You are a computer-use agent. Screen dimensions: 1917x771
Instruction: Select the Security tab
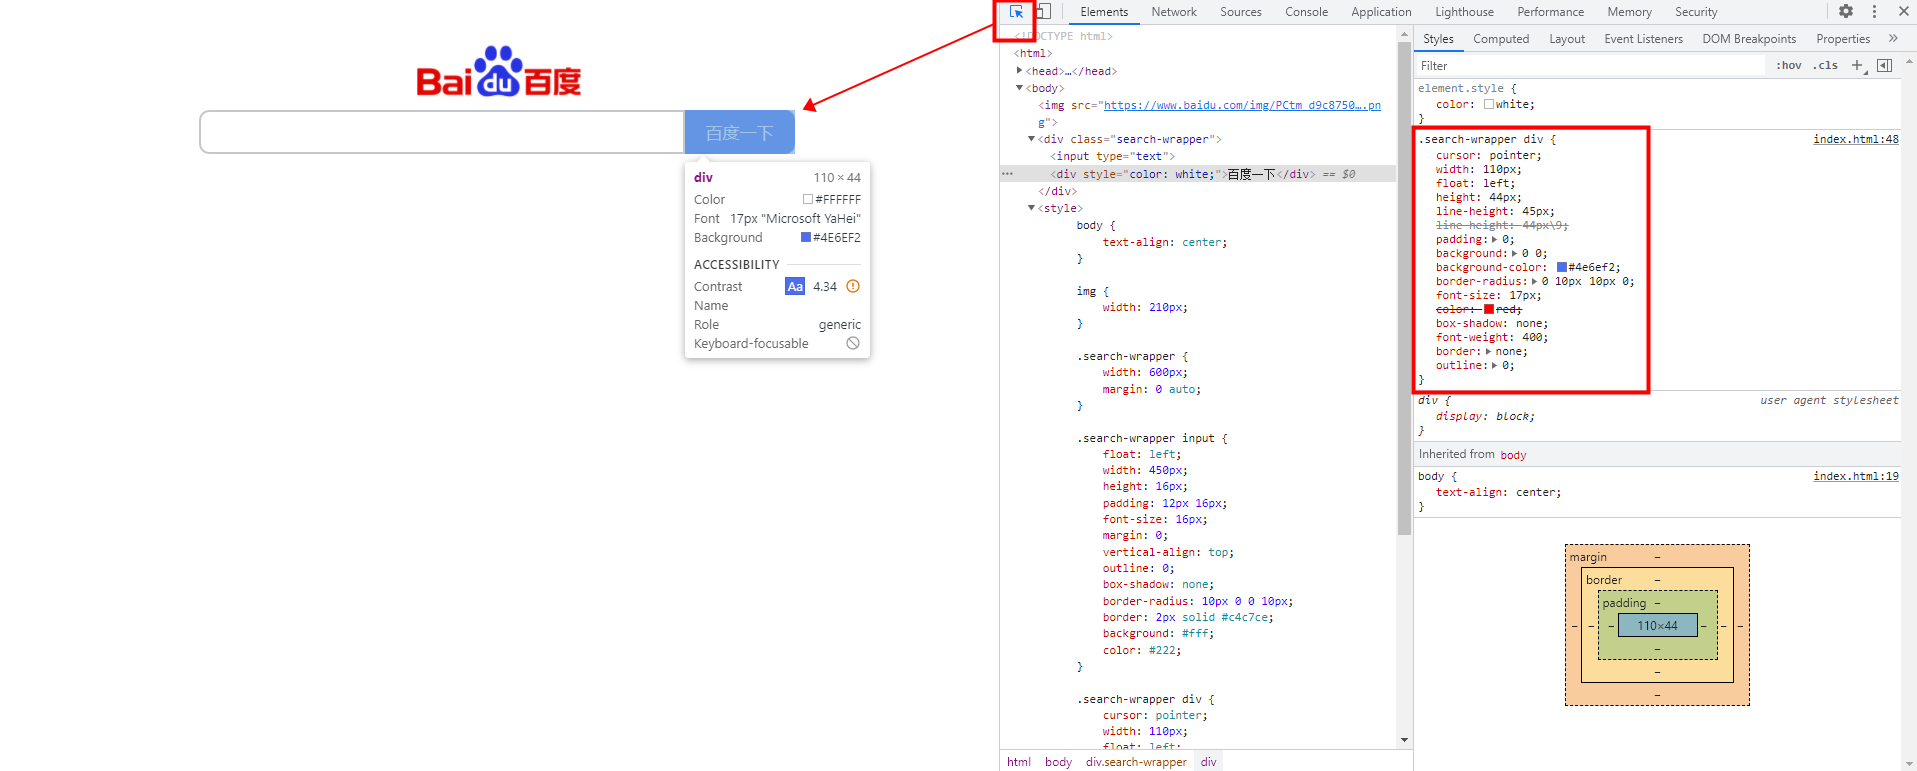[1697, 12]
